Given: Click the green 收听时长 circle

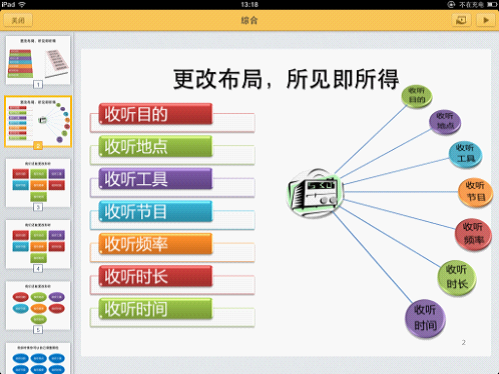Looking at the screenshot, I should 457,277.
